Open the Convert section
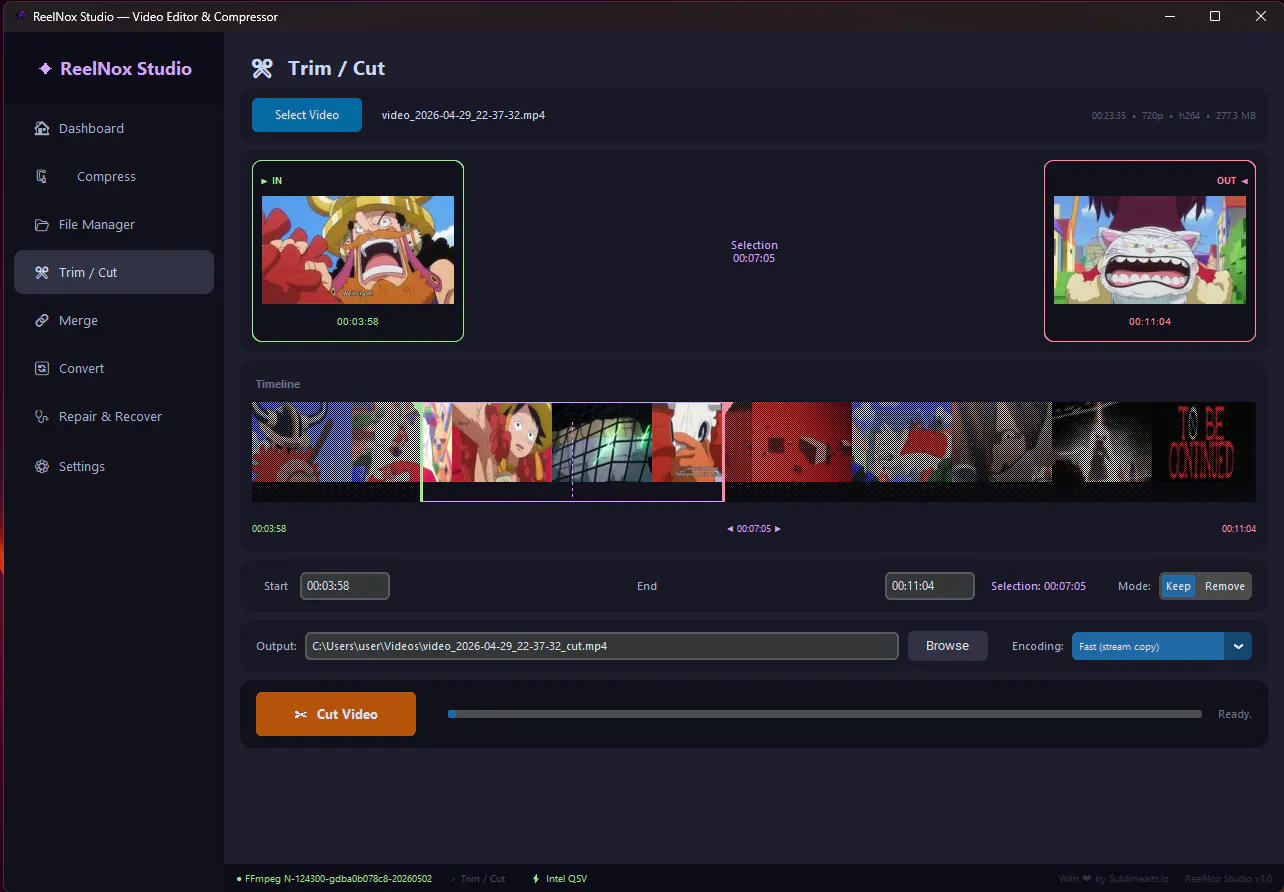The width and height of the screenshot is (1284, 892). click(114, 368)
